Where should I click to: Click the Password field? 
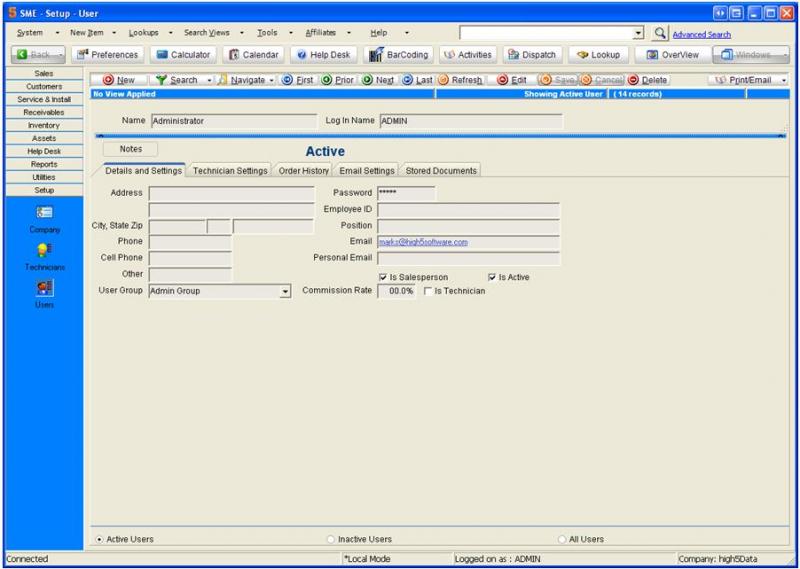click(x=406, y=193)
